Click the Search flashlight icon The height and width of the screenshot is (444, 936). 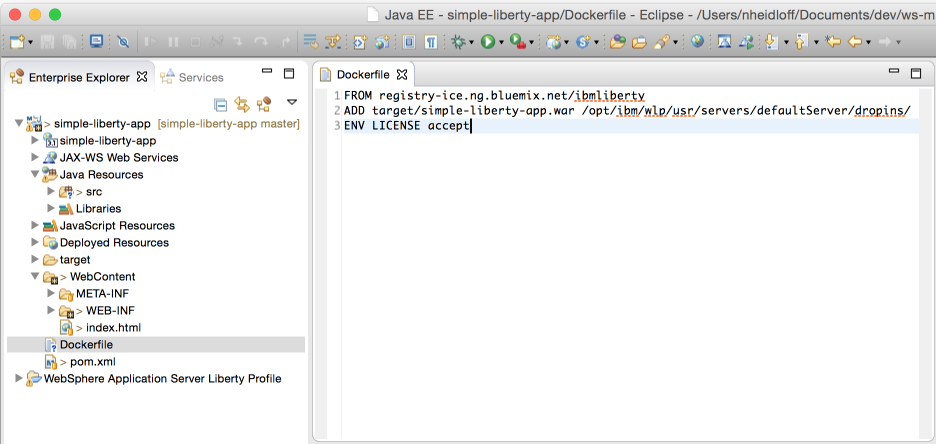coord(661,42)
